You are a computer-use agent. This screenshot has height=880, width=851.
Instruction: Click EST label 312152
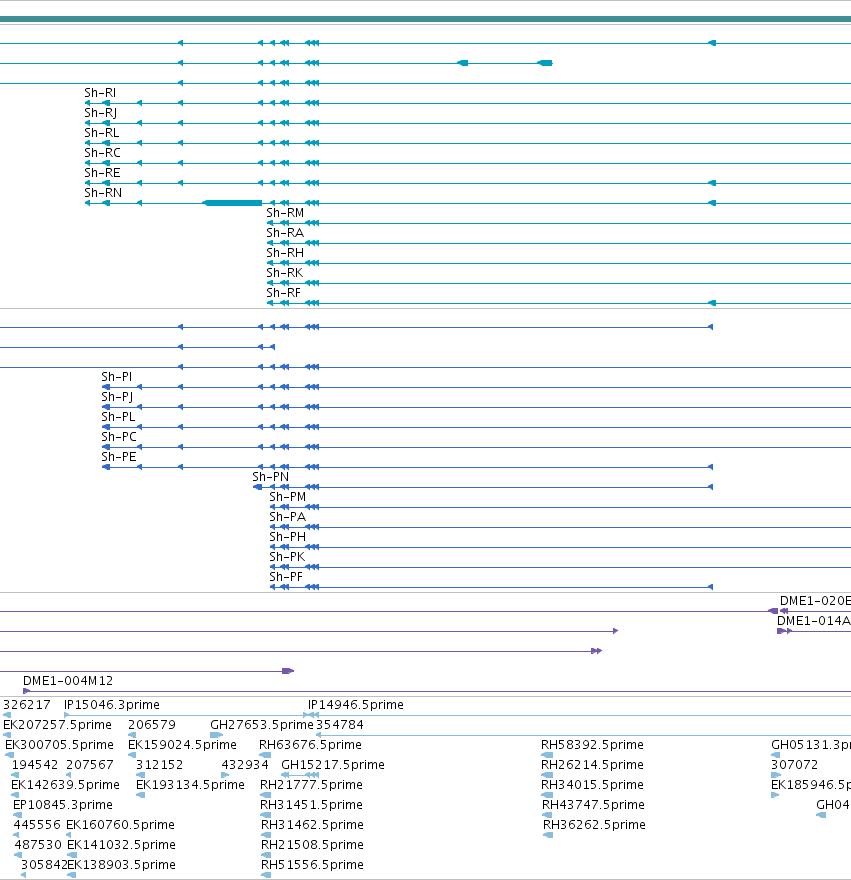coord(159,764)
